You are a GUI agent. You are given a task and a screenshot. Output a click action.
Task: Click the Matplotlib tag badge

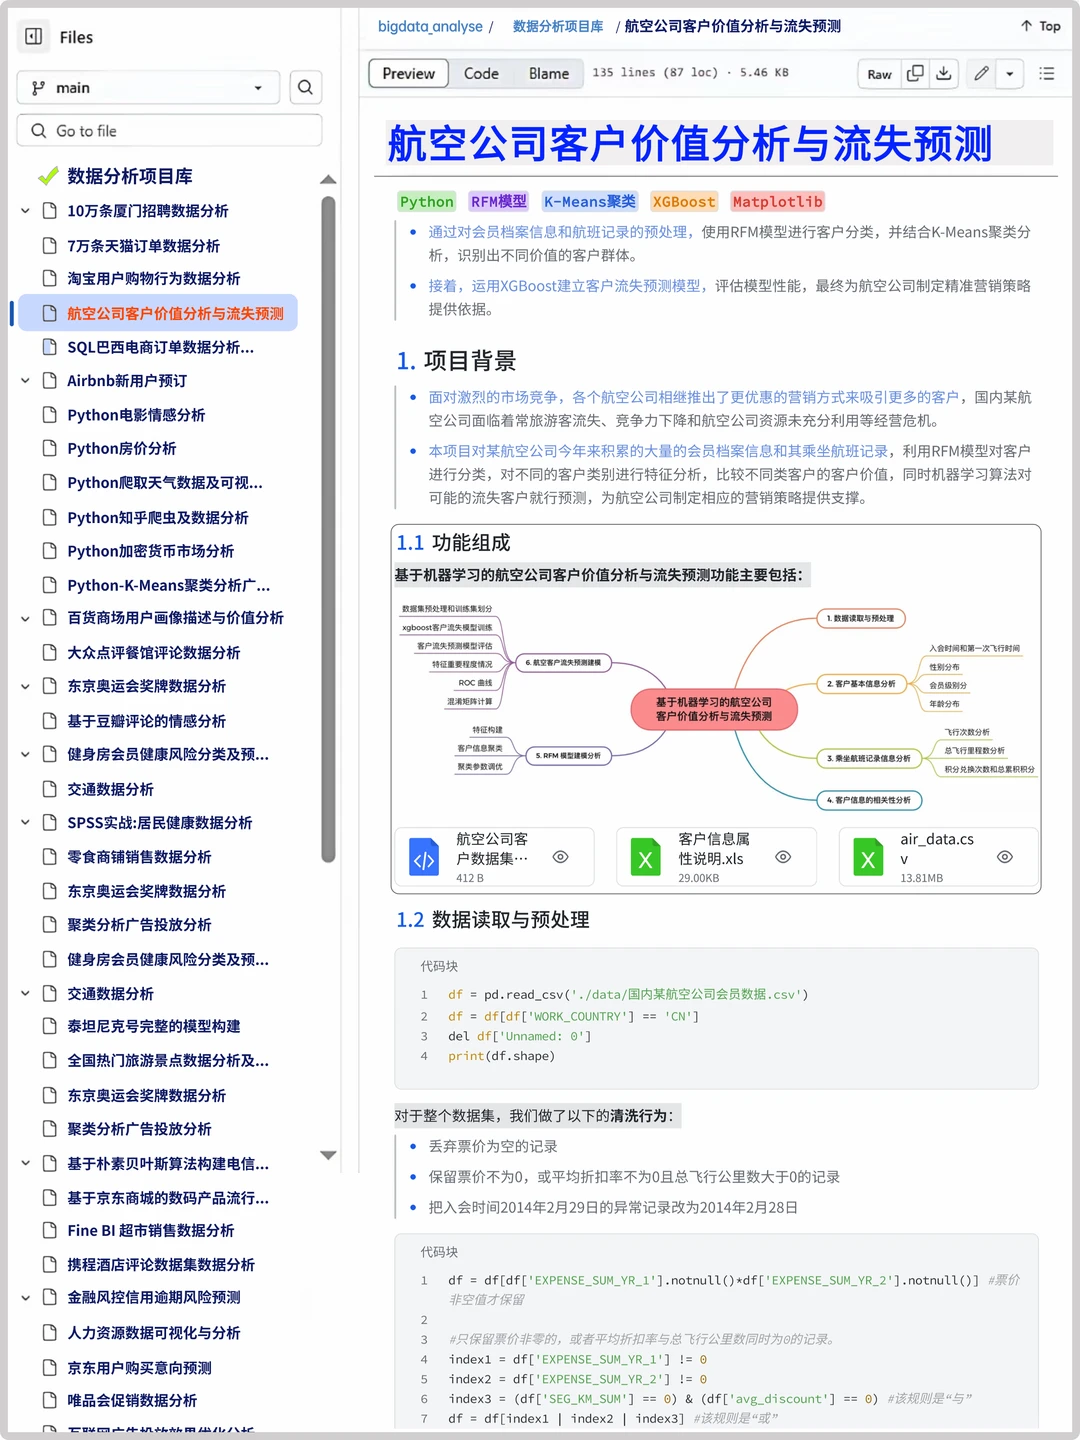[777, 202]
